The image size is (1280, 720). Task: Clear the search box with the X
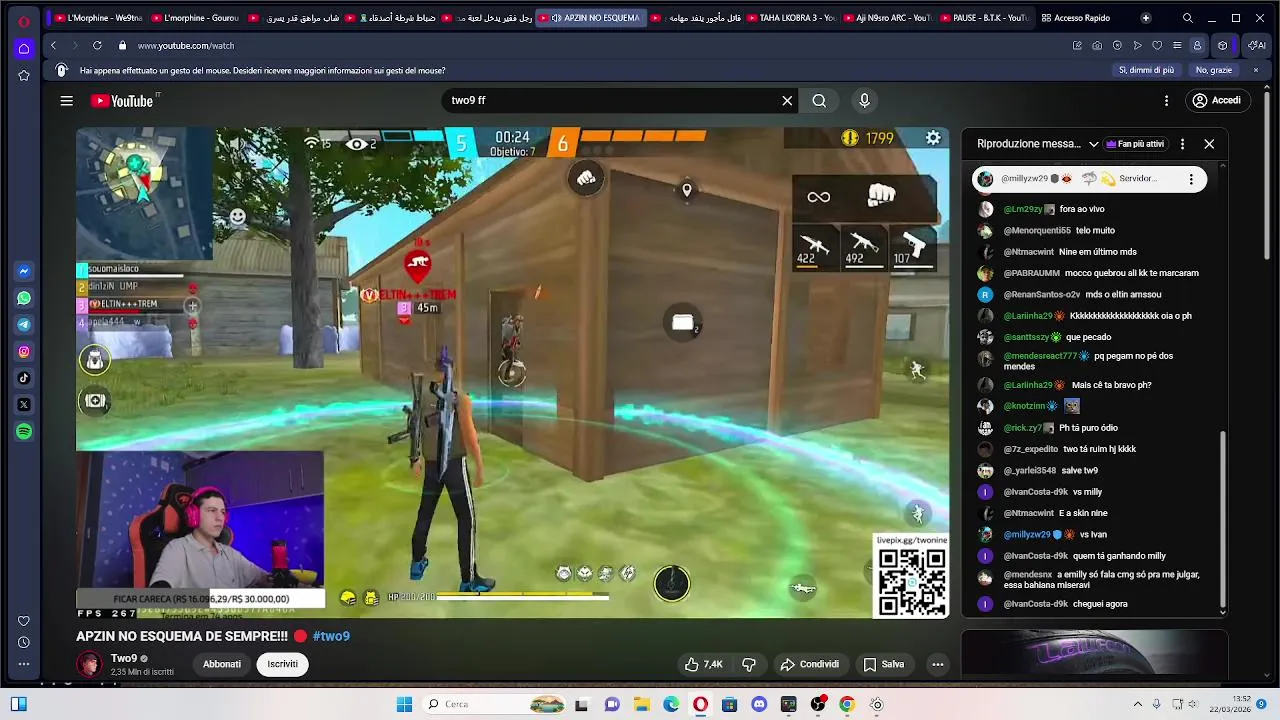(787, 101)
